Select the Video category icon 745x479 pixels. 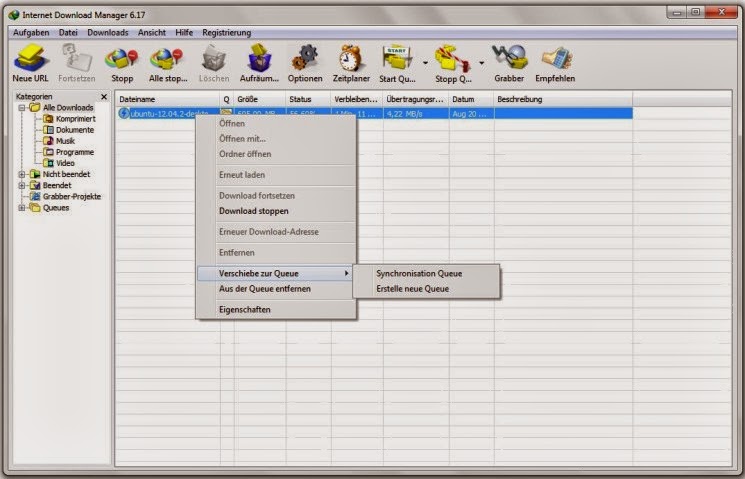click(x=48, y=163)
